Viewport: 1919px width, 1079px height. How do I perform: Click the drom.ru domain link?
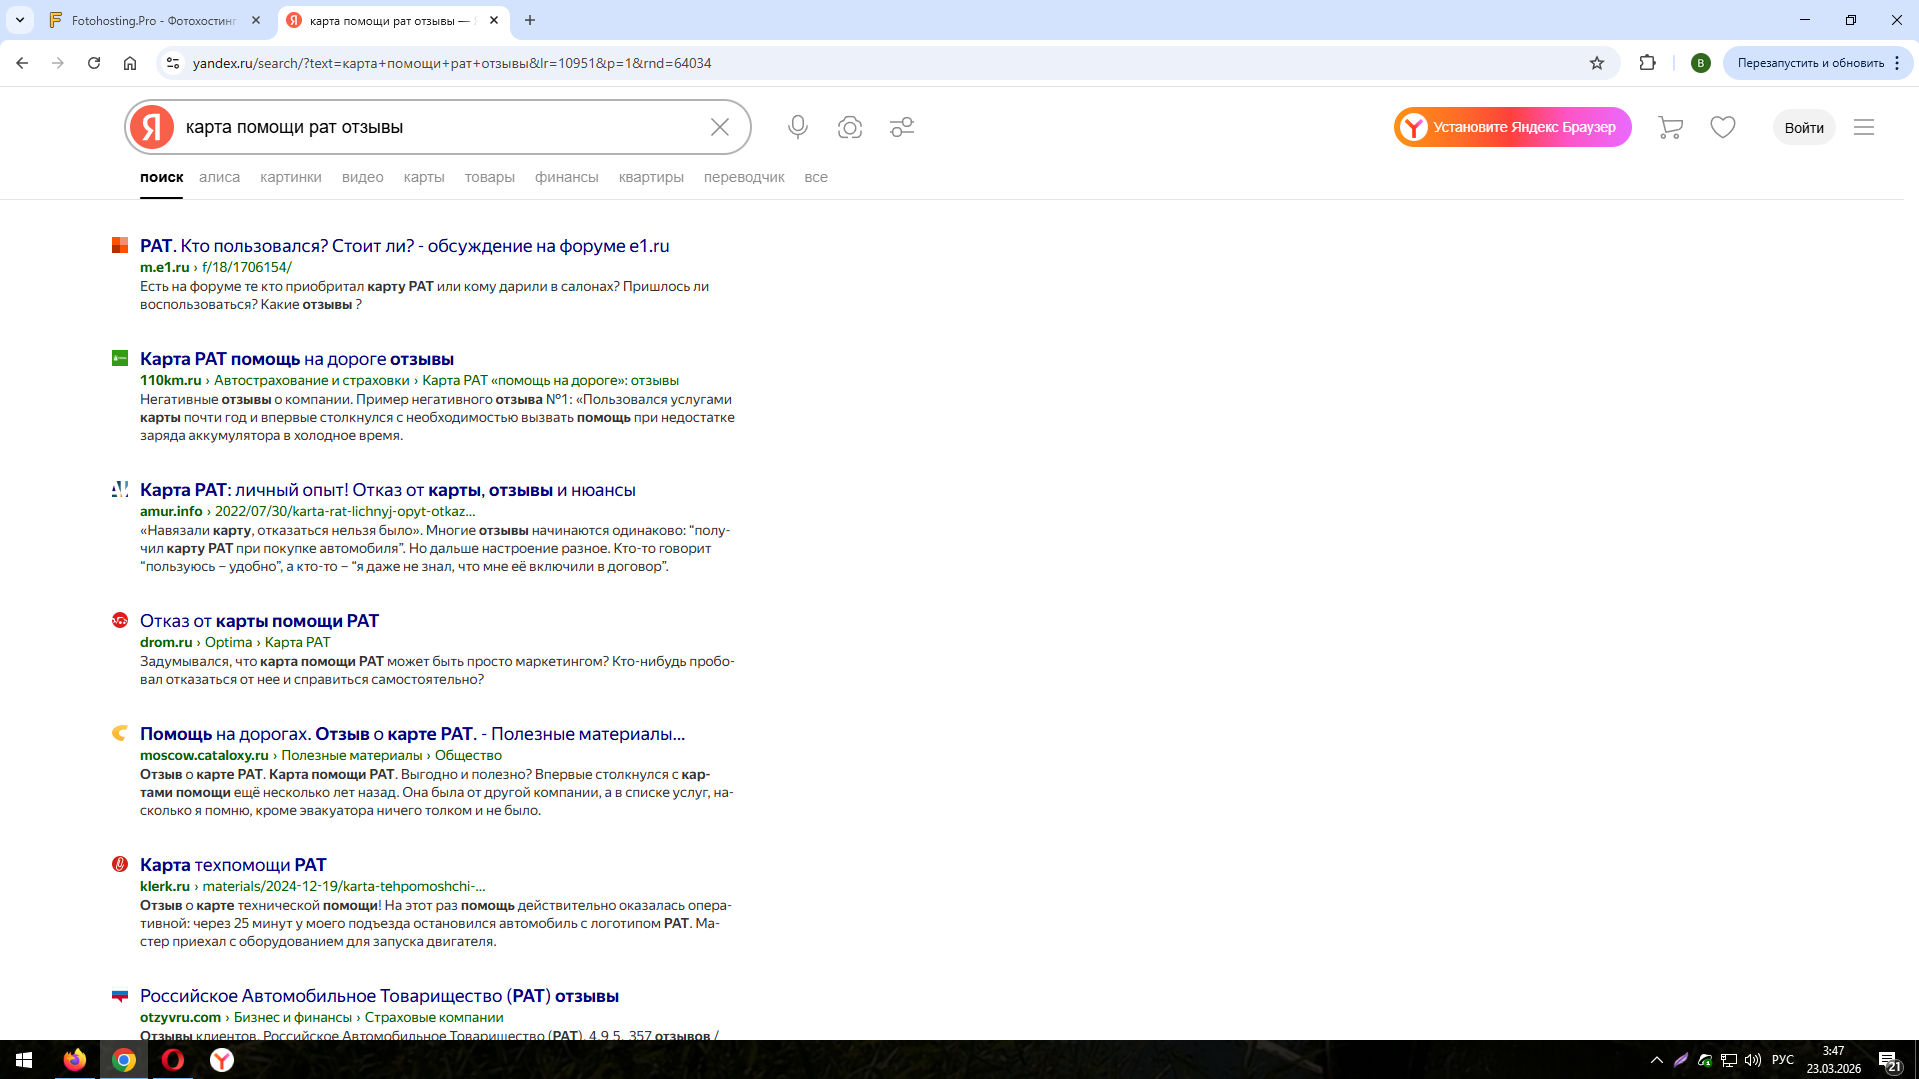(166, 642)
